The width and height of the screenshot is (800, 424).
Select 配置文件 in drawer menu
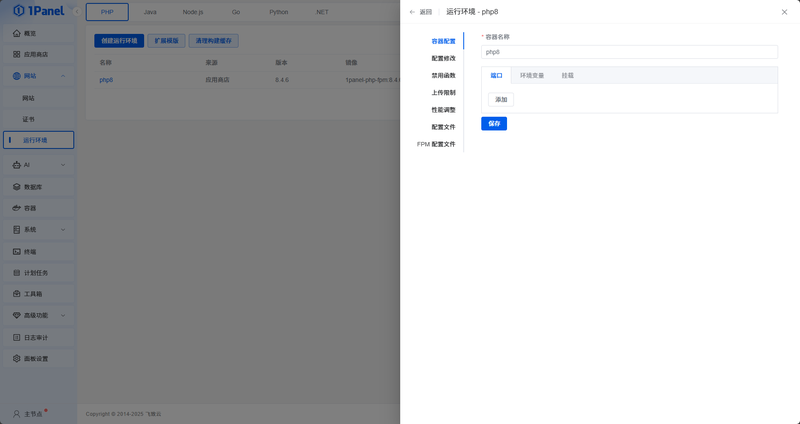point(443,127)
